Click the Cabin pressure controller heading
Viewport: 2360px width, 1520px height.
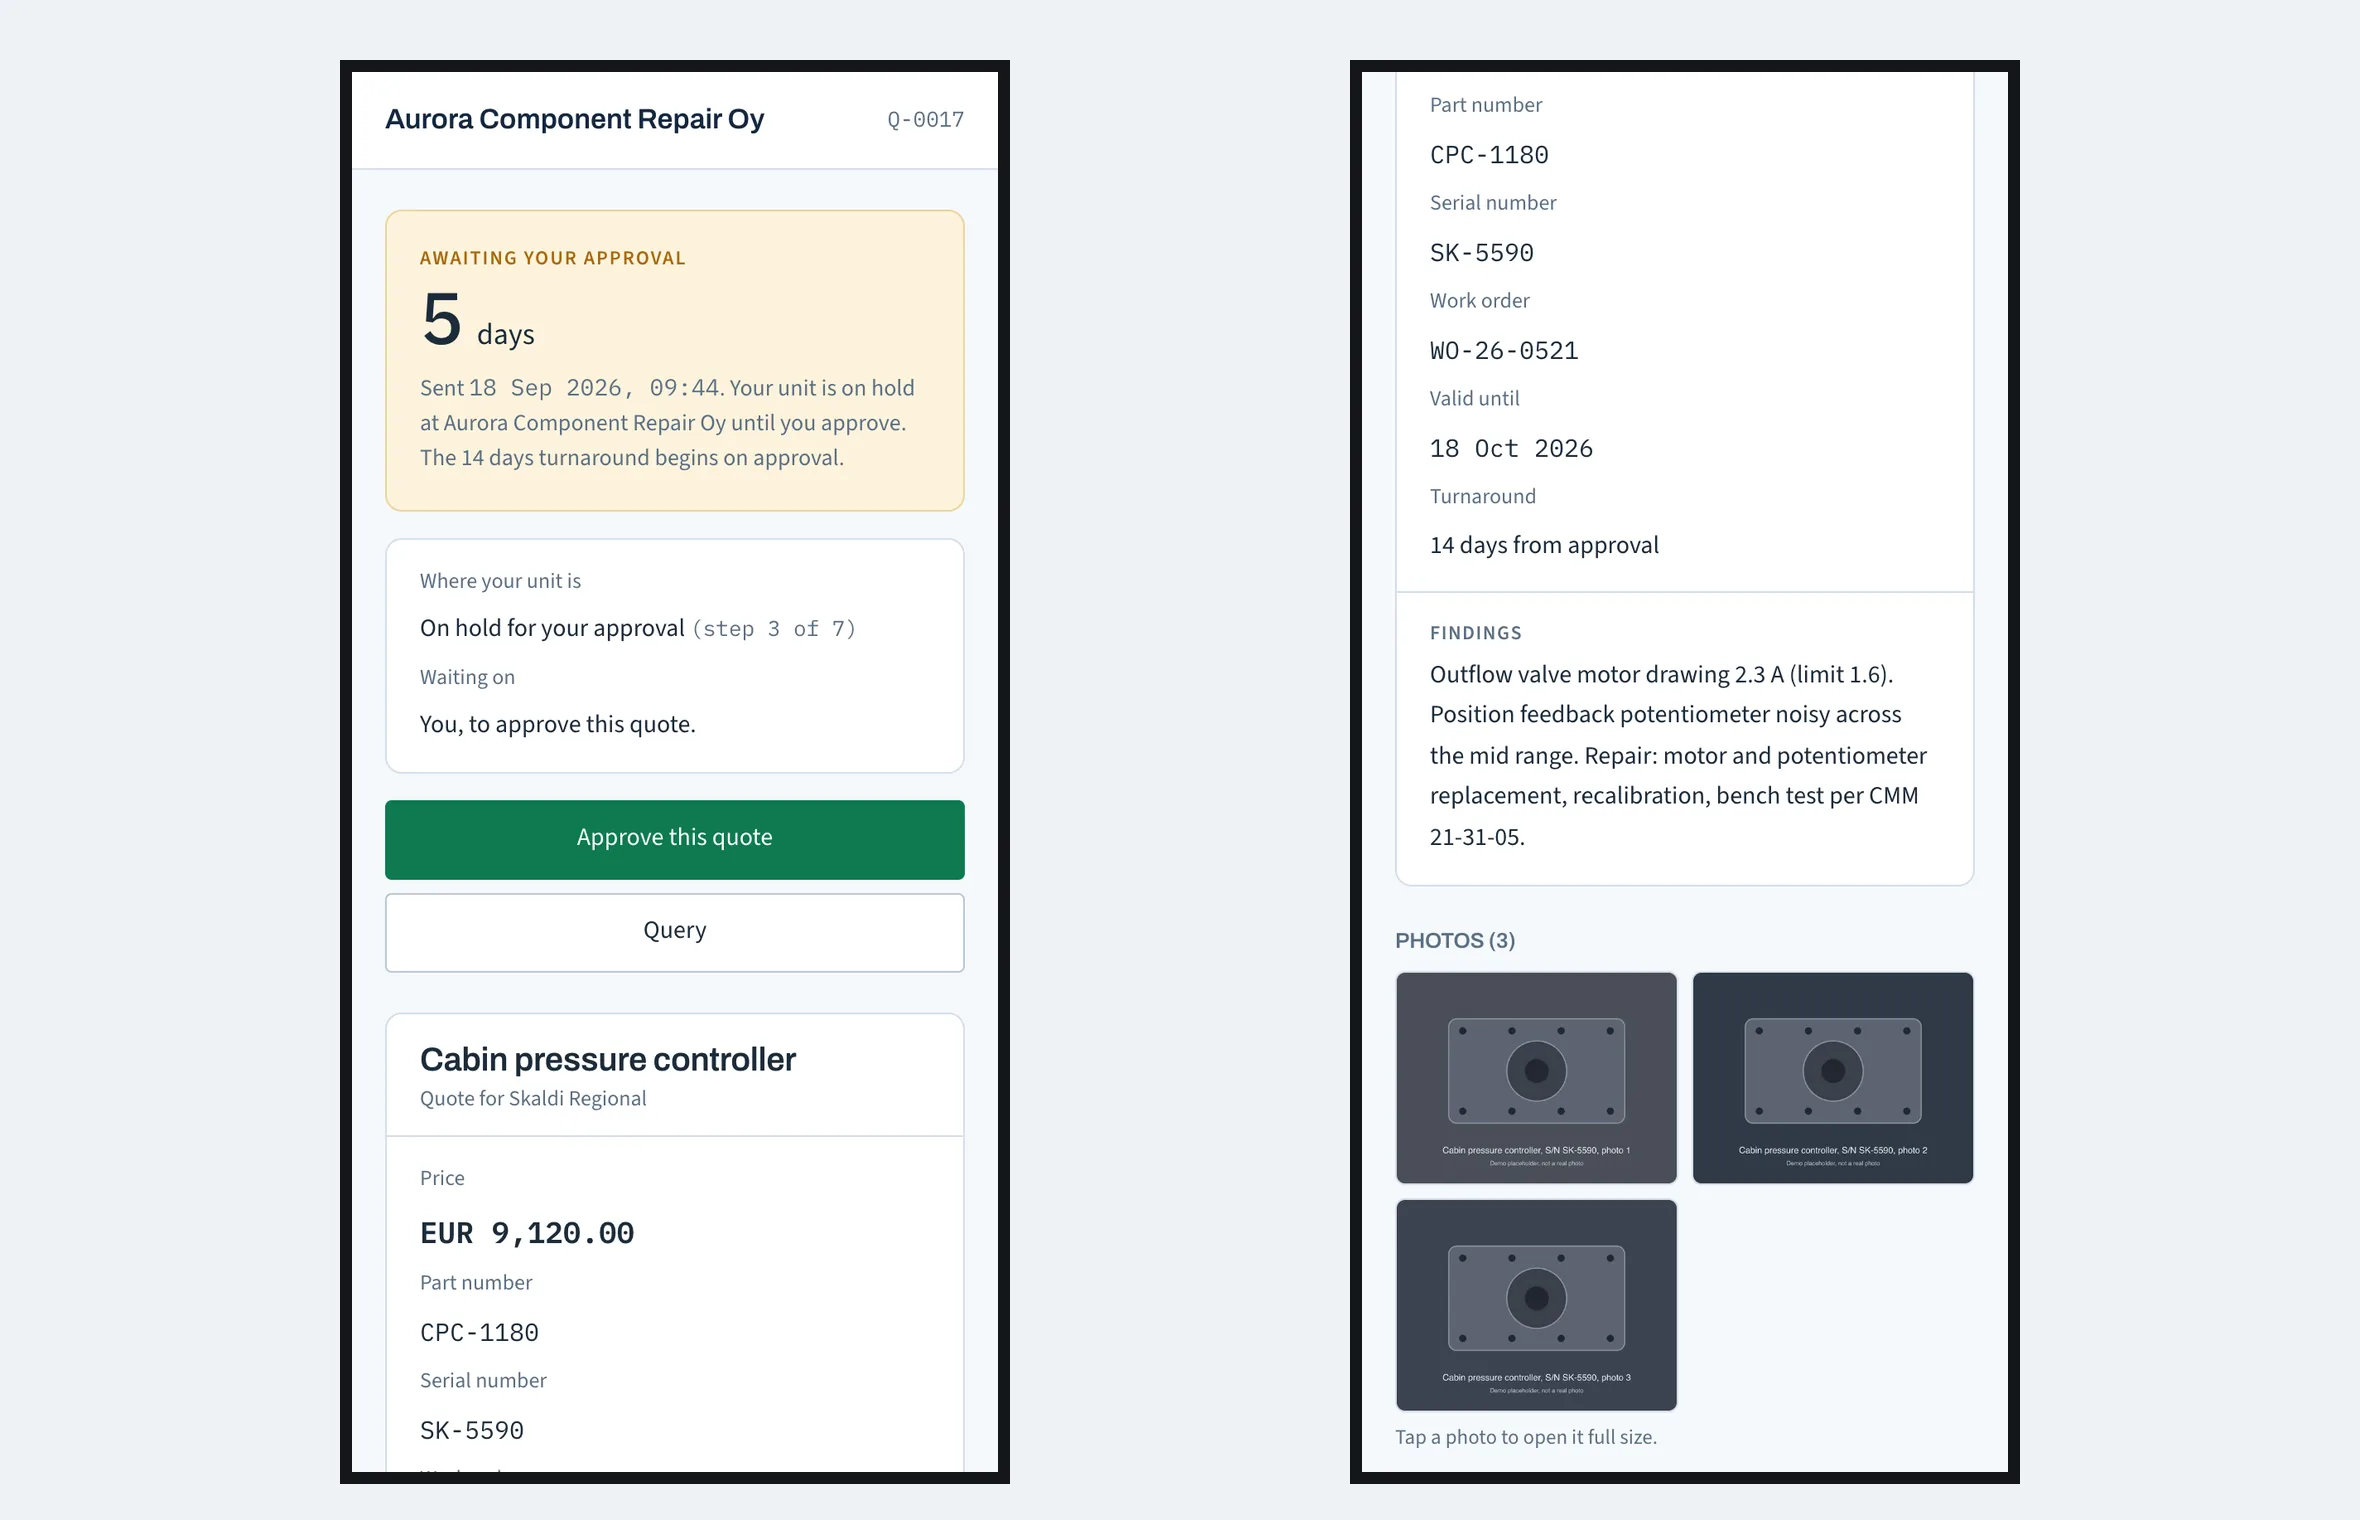pyautogui.click(x=607, y=1059)
